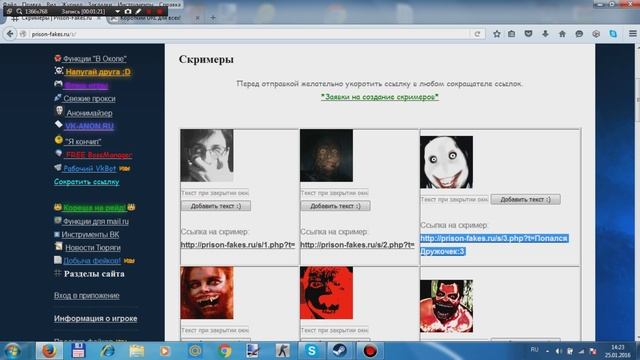This screenshot has width=640, height=360.
Task: Open the Windows Start menu
Action: click(x=12, y=351)
